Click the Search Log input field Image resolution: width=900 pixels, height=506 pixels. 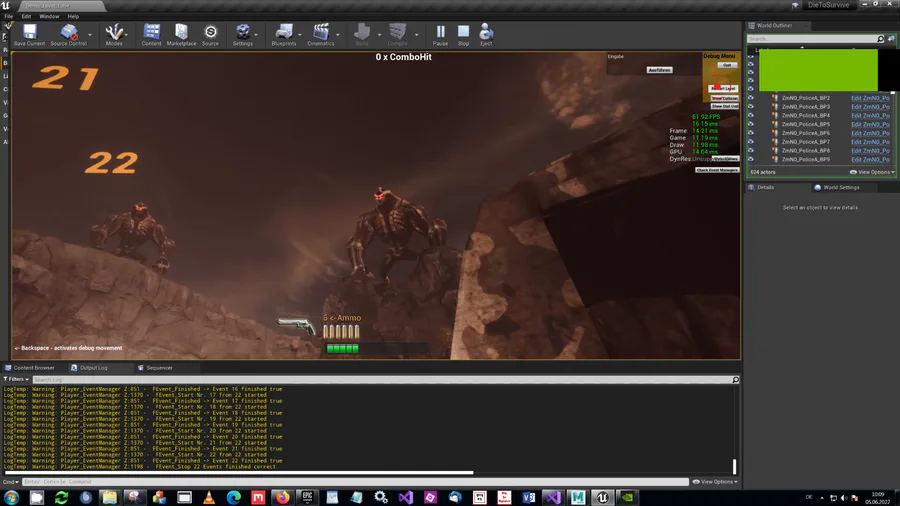click(382, 380)
